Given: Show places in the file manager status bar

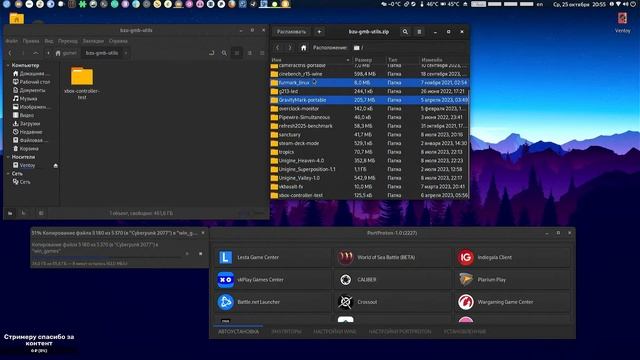Looking at the screenshot, I should point(10,213).
